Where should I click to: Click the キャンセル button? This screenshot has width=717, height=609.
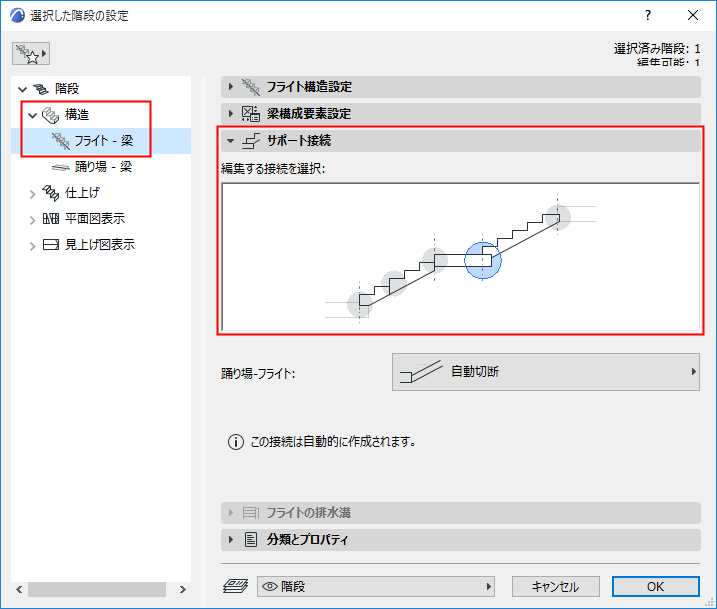point(556,587)
